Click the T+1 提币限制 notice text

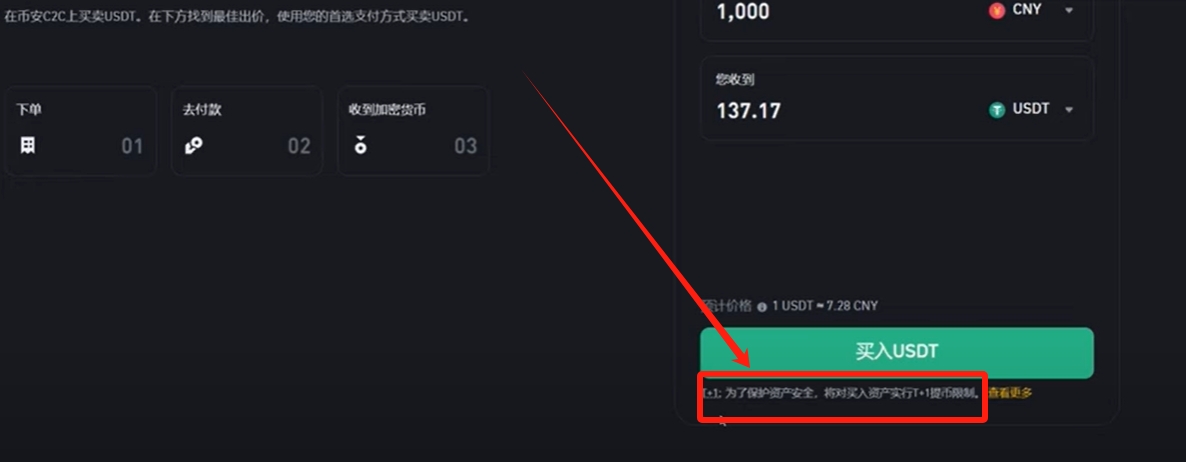tap(842, 393)
